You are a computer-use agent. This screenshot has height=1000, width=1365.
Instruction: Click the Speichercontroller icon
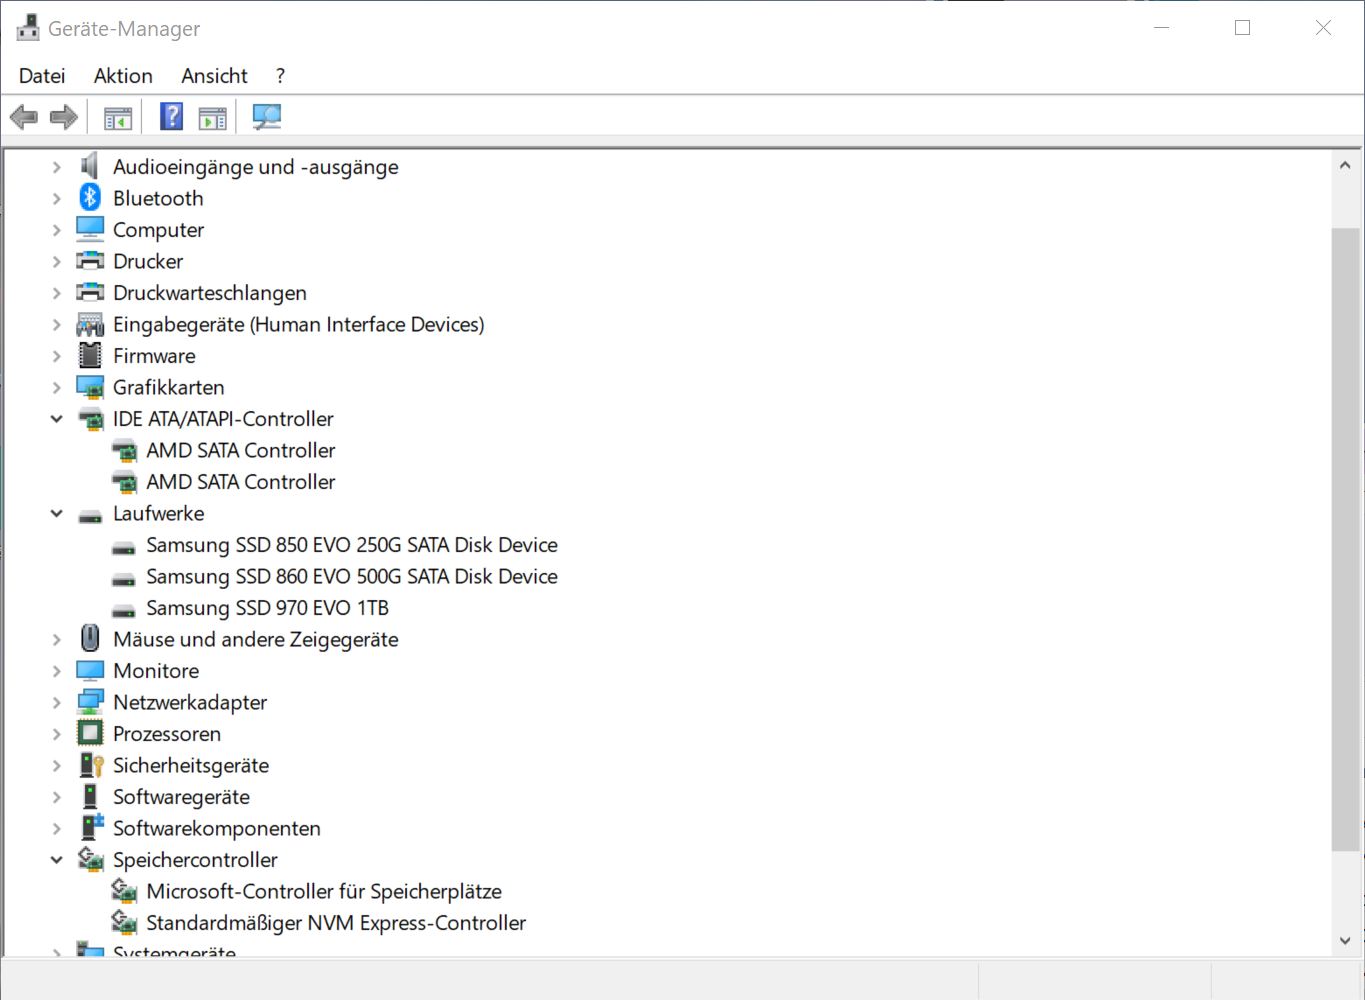pyautogui.click(x=90, y=859)
